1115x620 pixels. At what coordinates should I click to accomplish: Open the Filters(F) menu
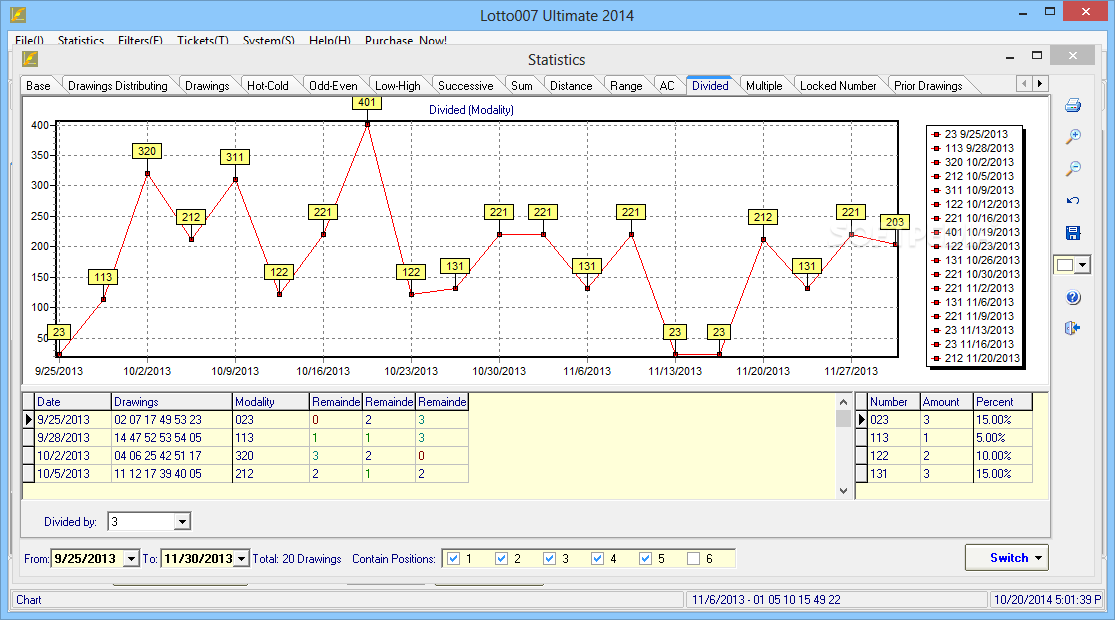click(140, 41)
